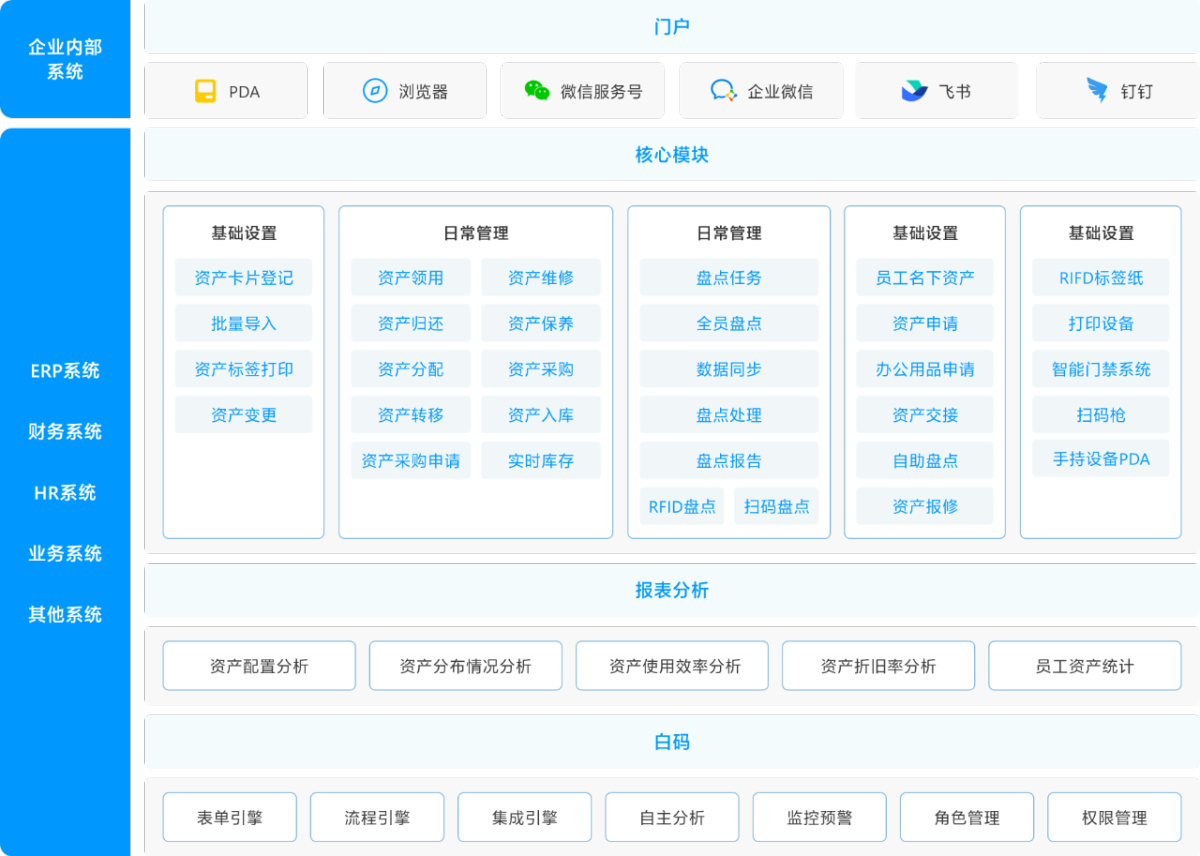Click the 飞书 bird logo icon

pos(914,91)
